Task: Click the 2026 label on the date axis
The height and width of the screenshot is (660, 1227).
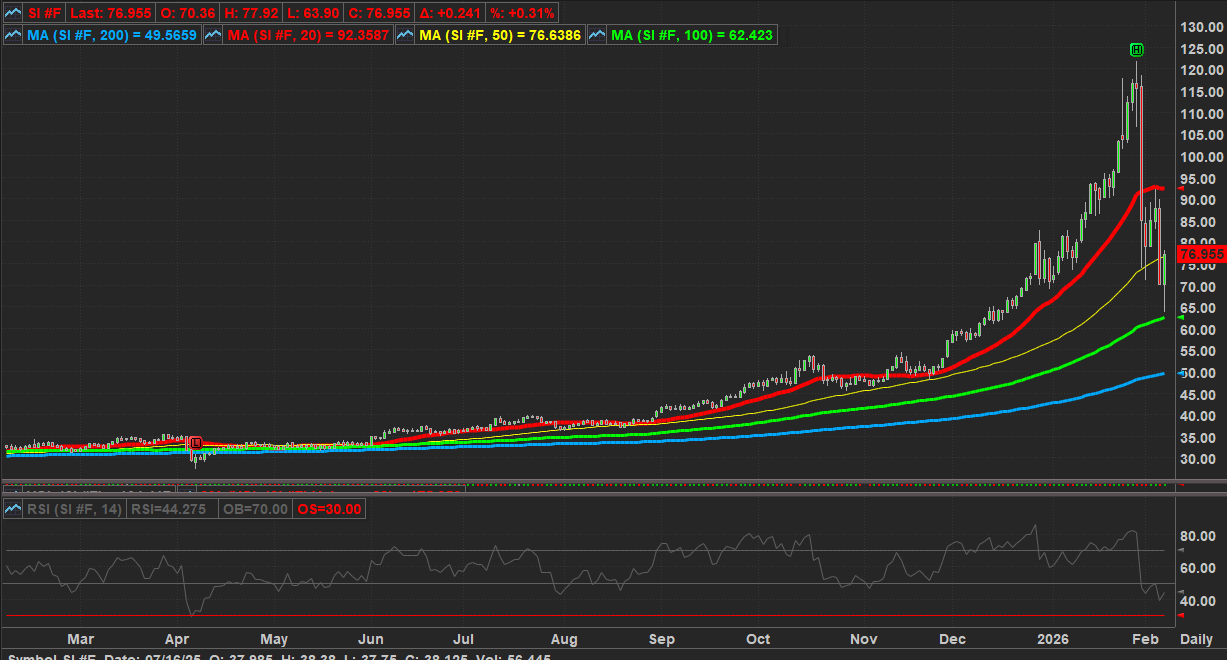Action: (1052, 639)
